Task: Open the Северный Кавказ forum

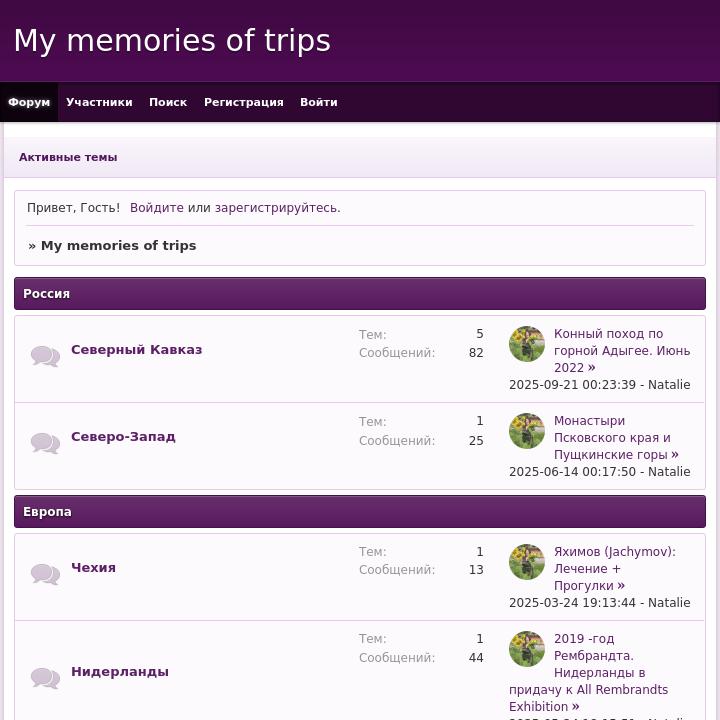Action: click(x=136, y=350)
